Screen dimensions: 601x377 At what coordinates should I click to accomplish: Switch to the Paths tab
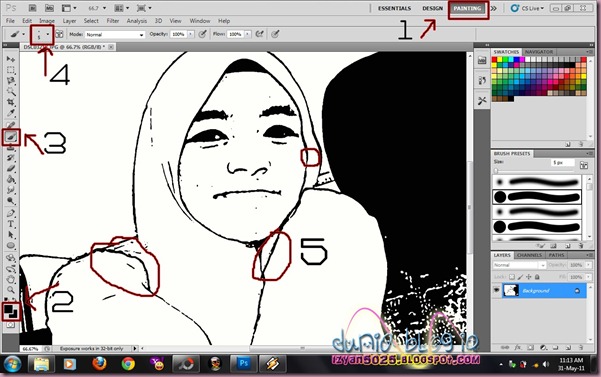pos(556,255)
